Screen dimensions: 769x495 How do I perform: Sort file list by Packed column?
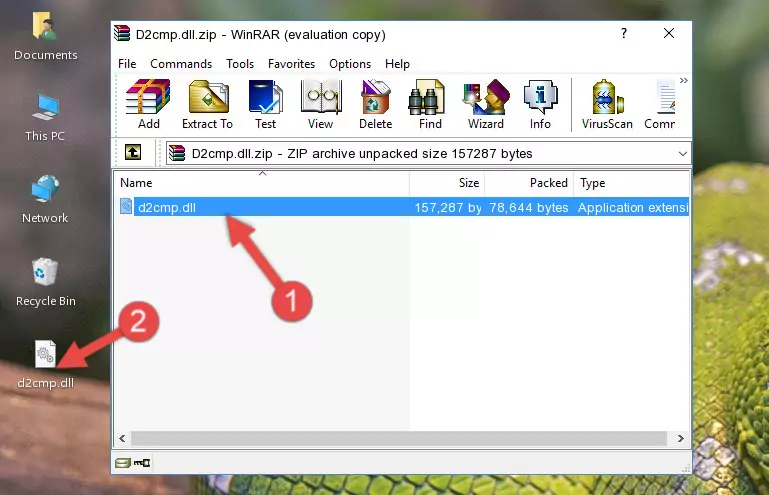(x=529, y=183)
